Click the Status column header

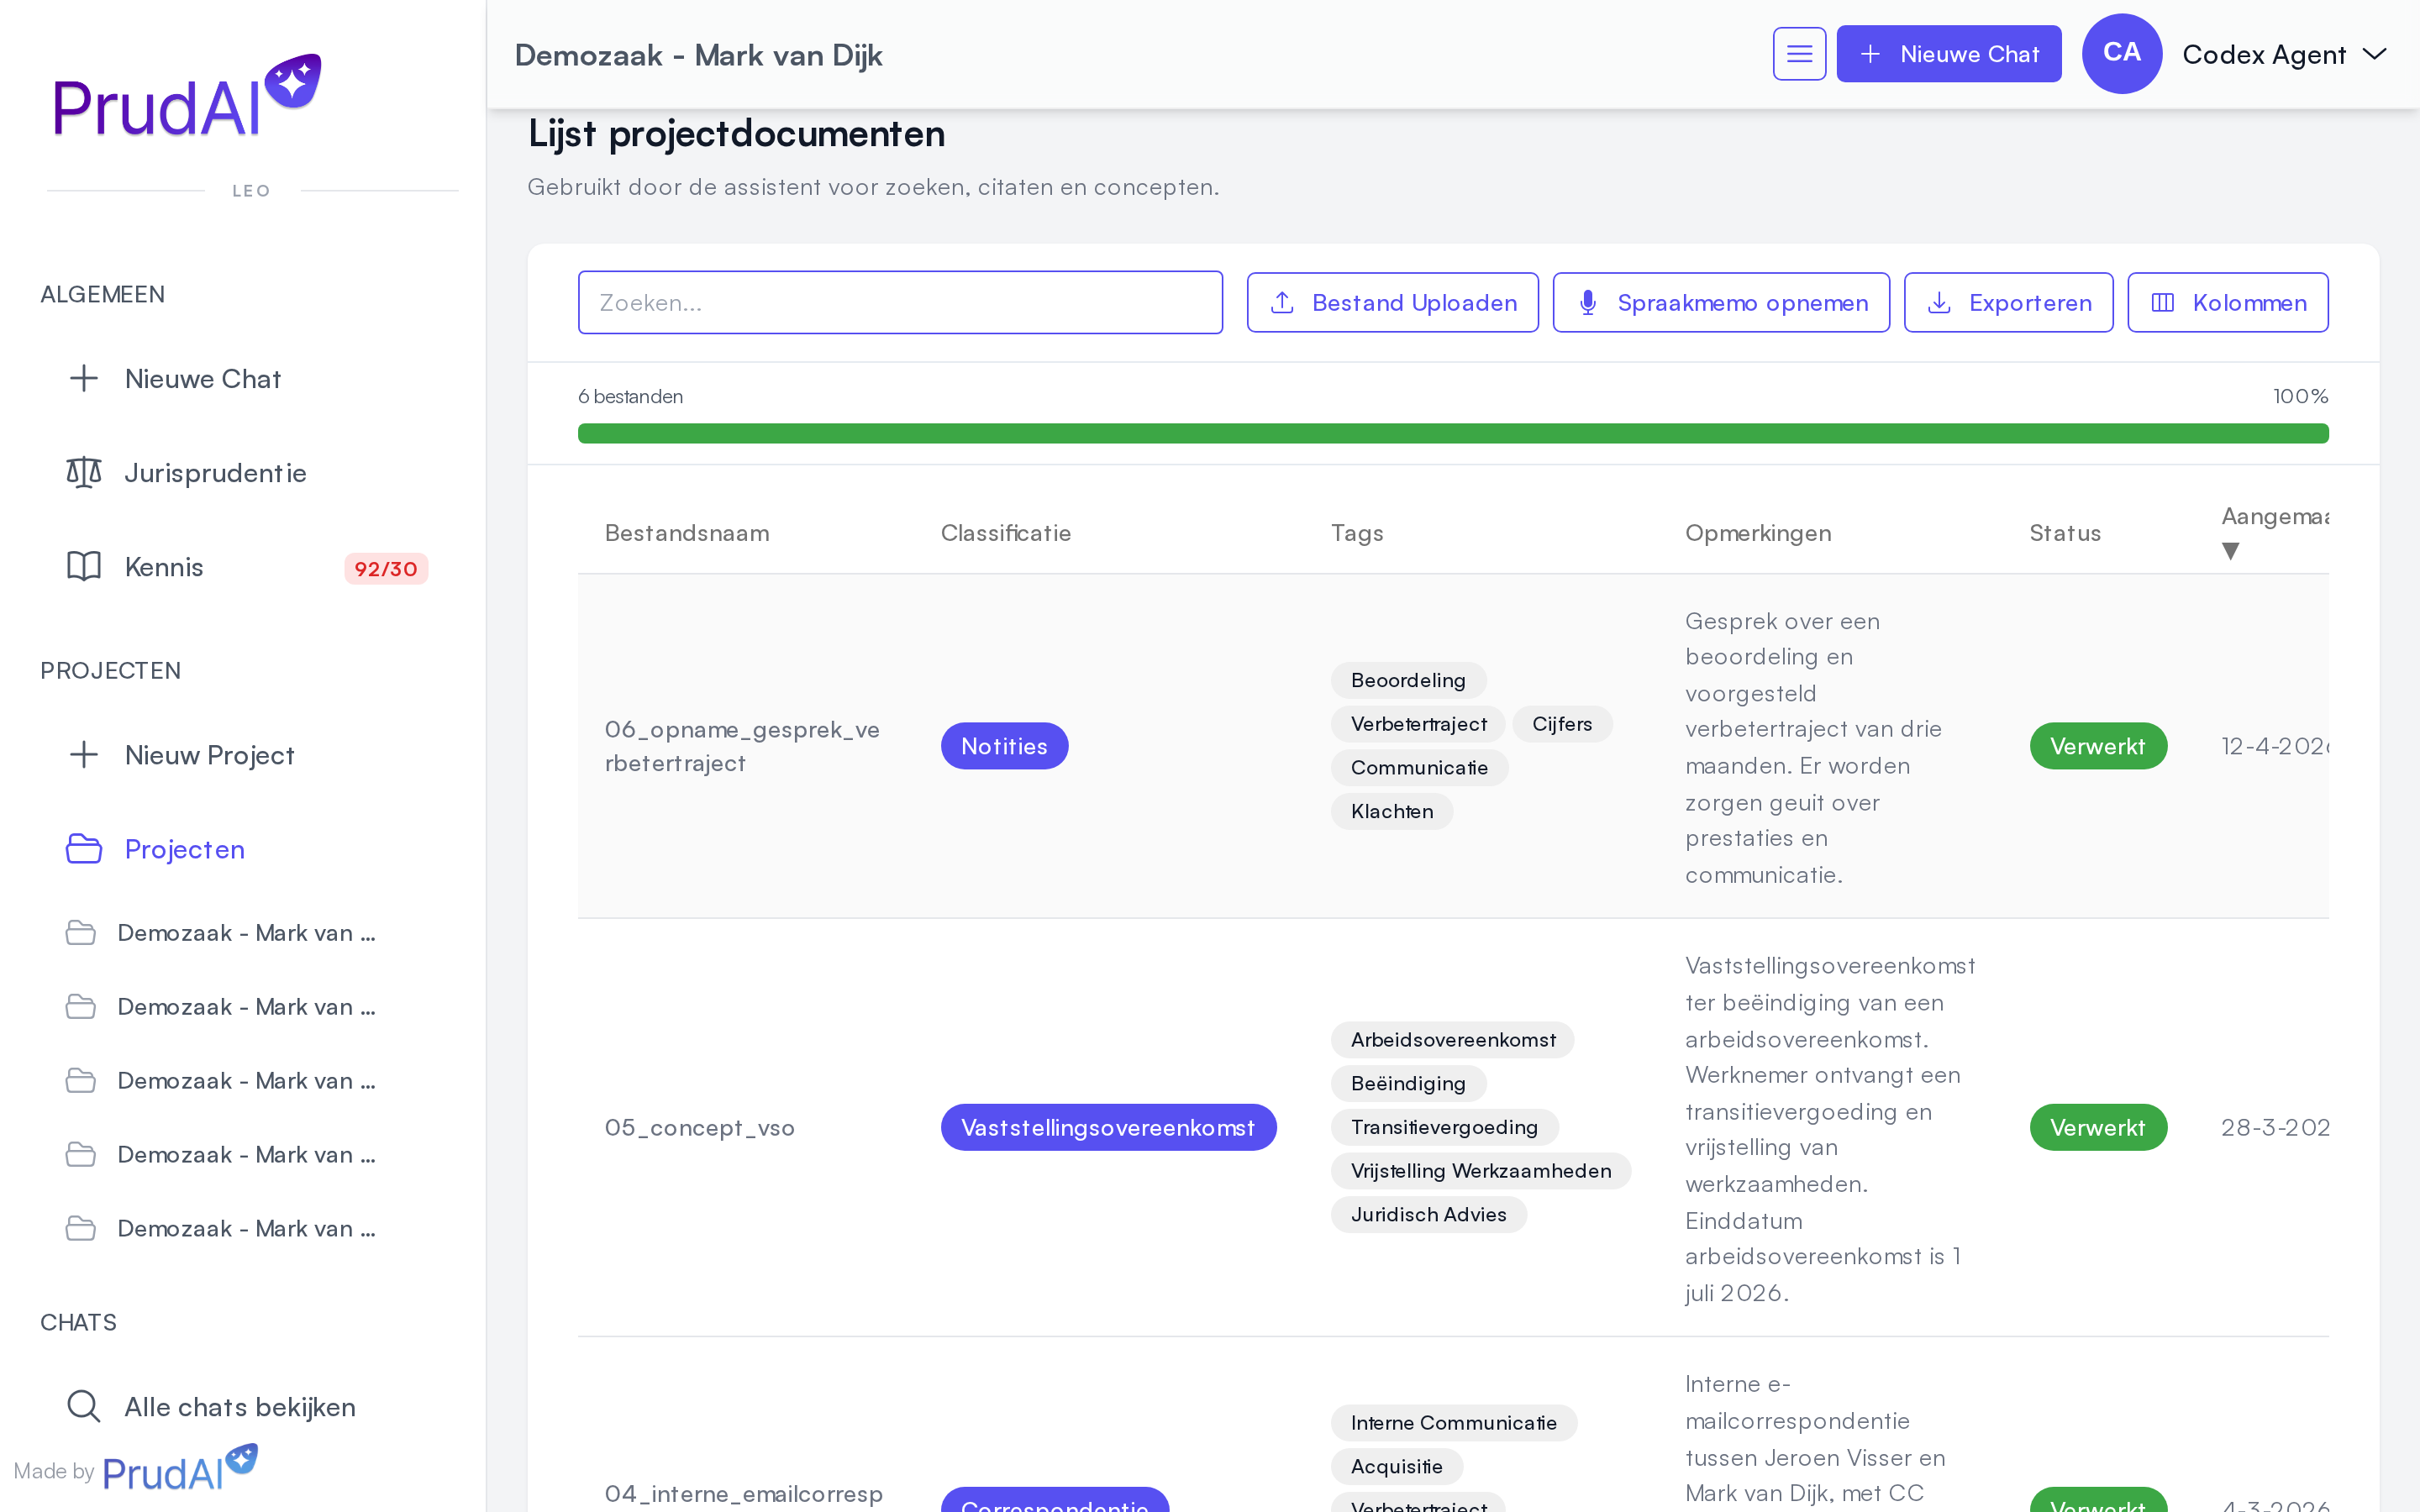pyautogui.click(x=2065, y=533)
